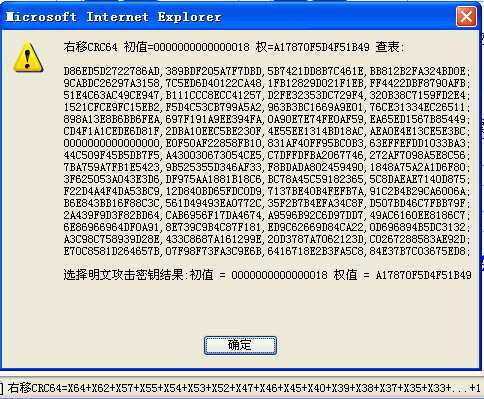Click the table value starting with A4300306
Screen dimensions: 484x399
213,155
